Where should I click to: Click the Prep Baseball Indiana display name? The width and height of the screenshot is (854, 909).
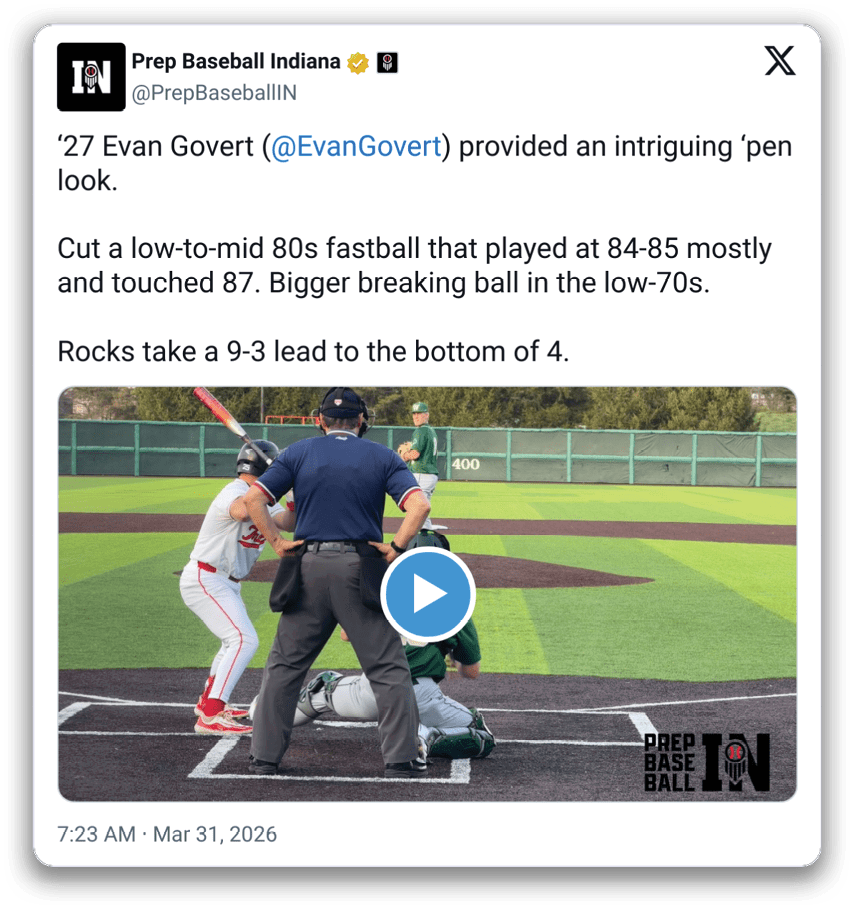coord(236,61)
